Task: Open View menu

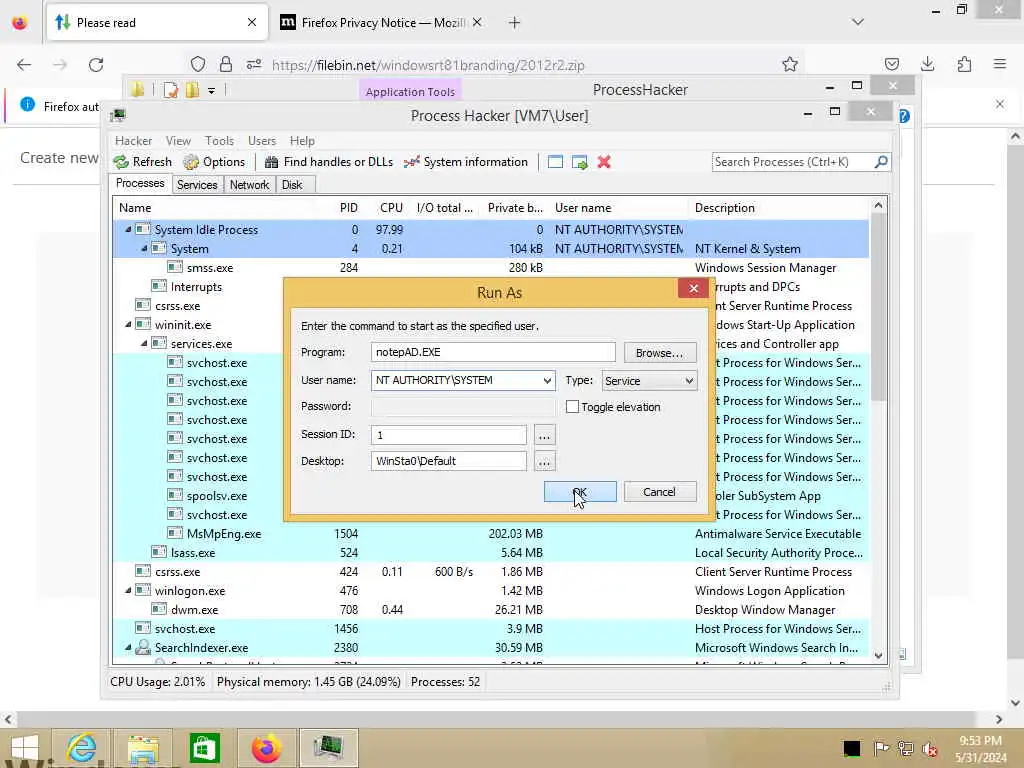Action: coord(178,140)
